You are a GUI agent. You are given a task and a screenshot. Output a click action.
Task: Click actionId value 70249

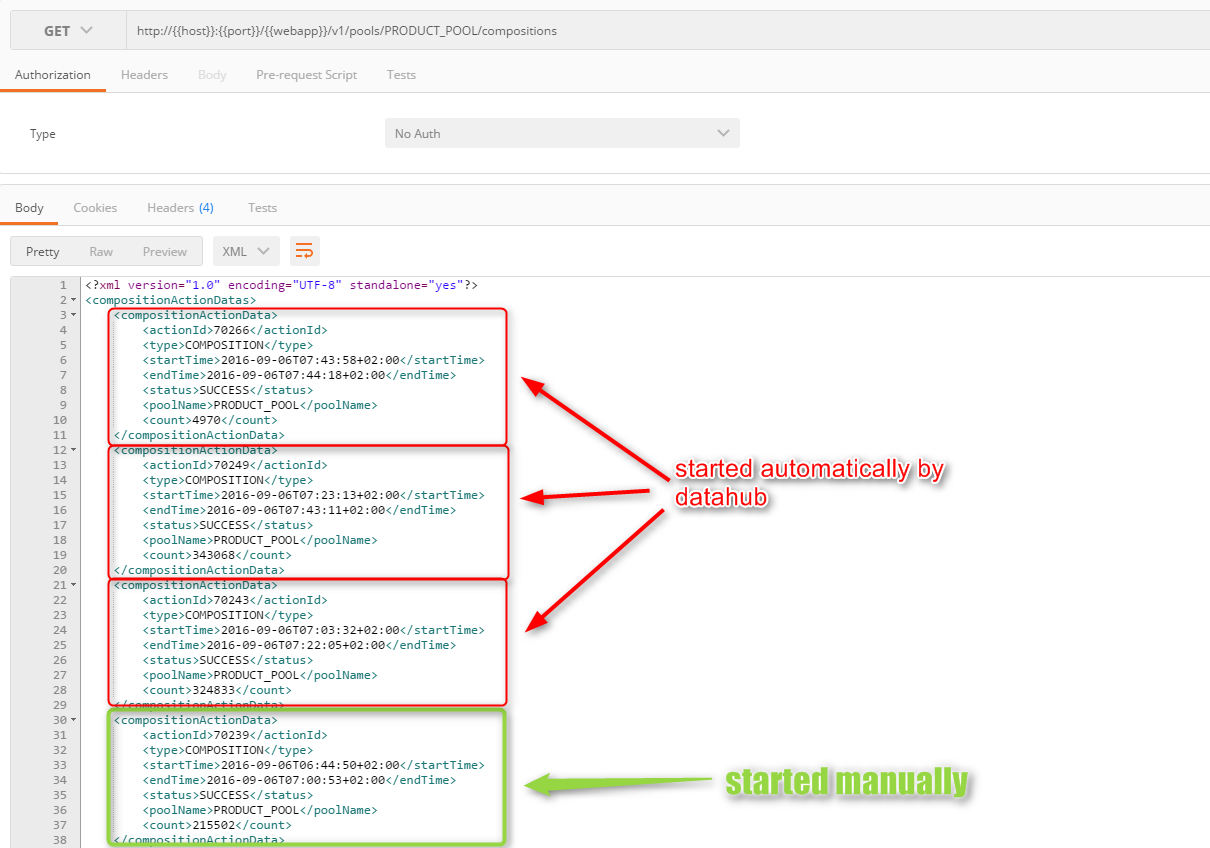point(231,465)
